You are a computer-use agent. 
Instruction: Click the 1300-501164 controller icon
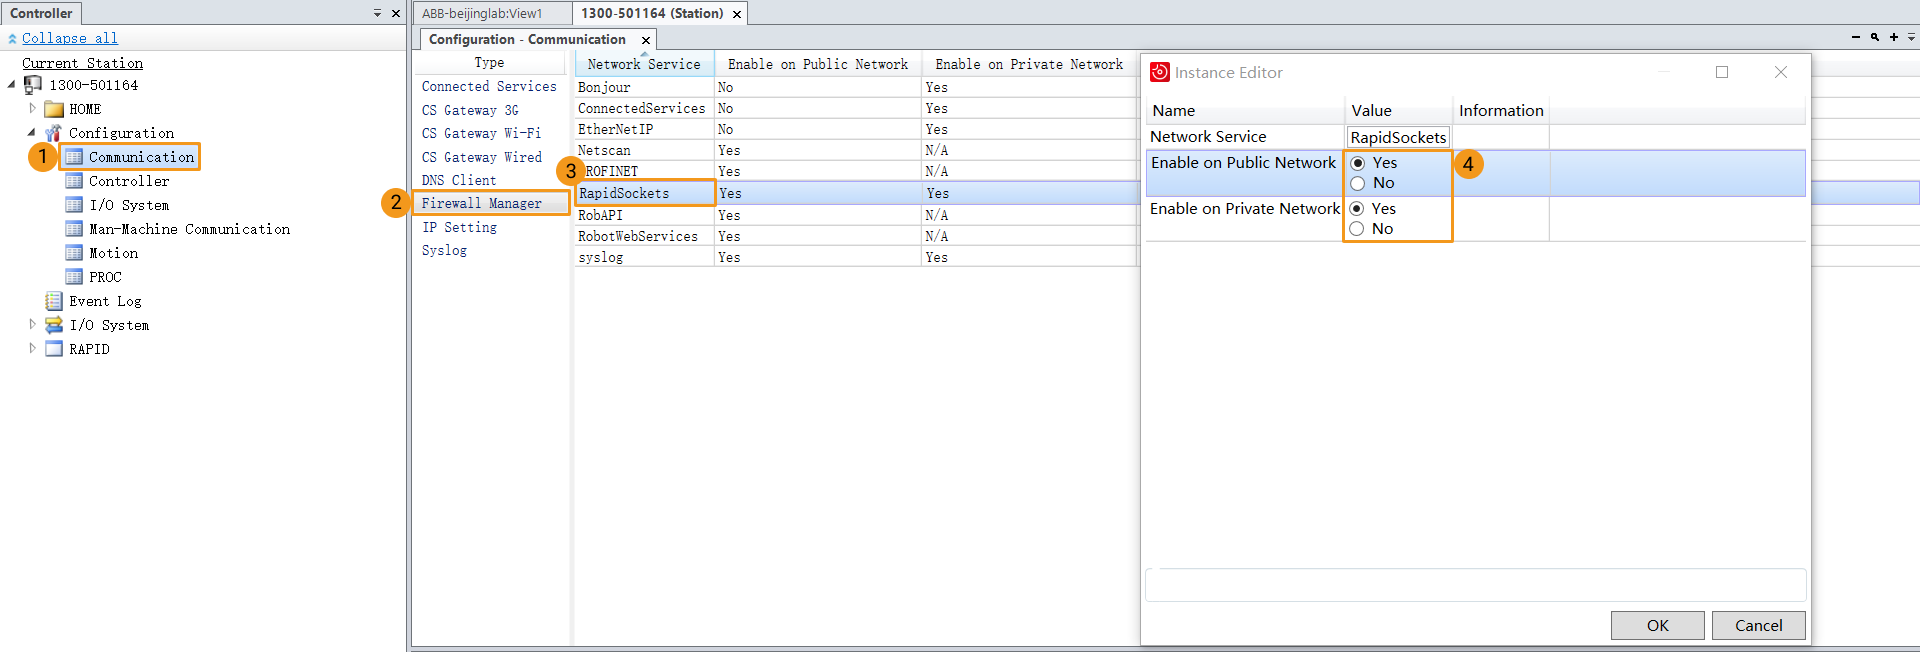(33, 85)
